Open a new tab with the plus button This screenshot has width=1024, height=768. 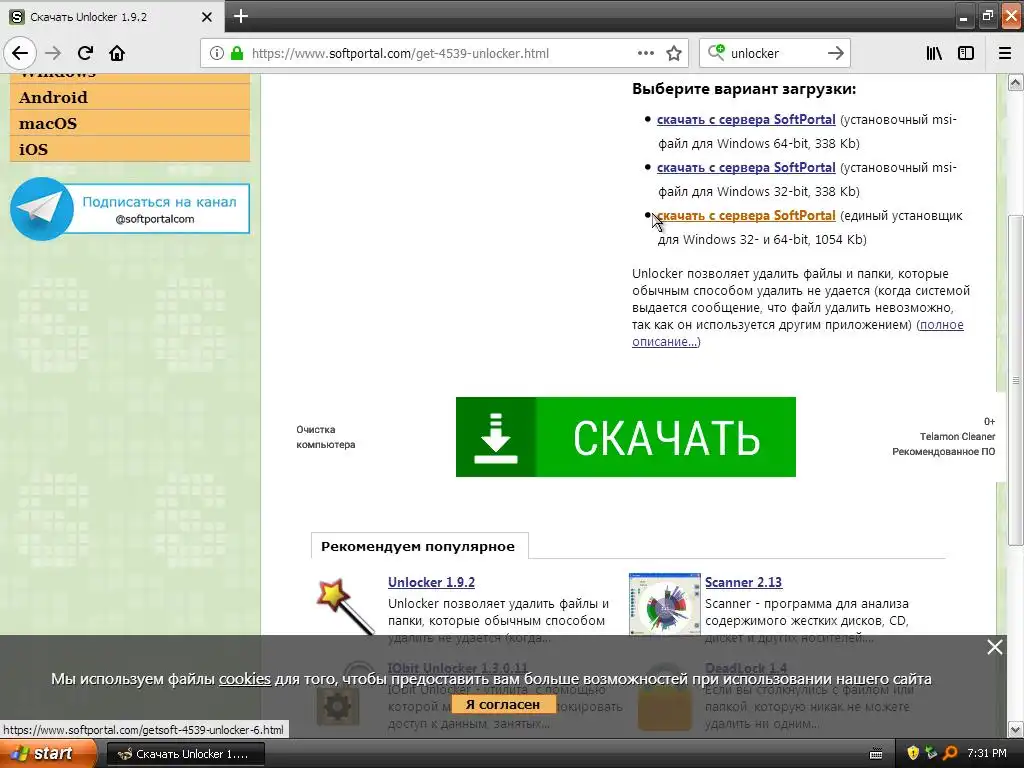coord(240,16)
